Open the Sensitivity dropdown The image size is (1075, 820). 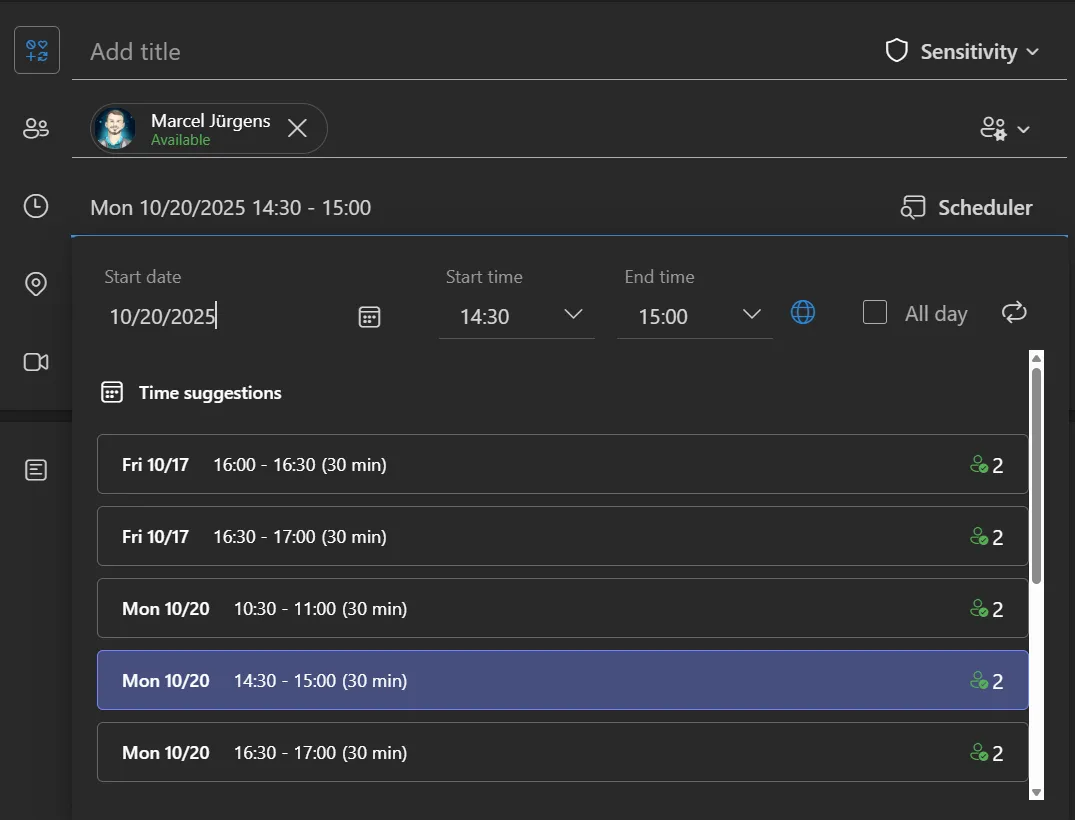click(963, 51)
